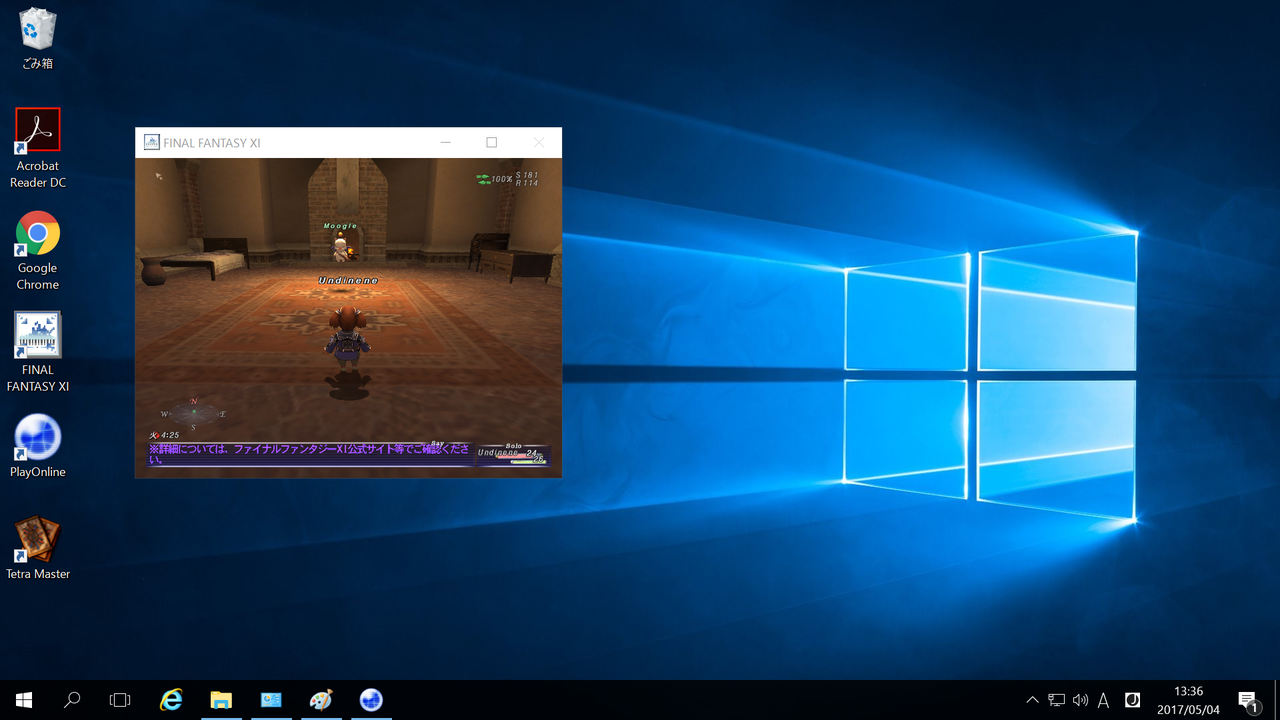
Task: Open the ごみ箱 recycle bin desktop icon
Action: [x=37, y=40]
